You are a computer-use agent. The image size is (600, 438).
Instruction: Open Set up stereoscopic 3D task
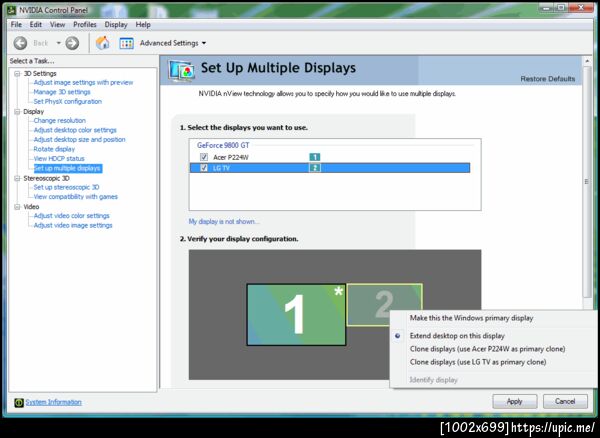[x=66, y=187]
